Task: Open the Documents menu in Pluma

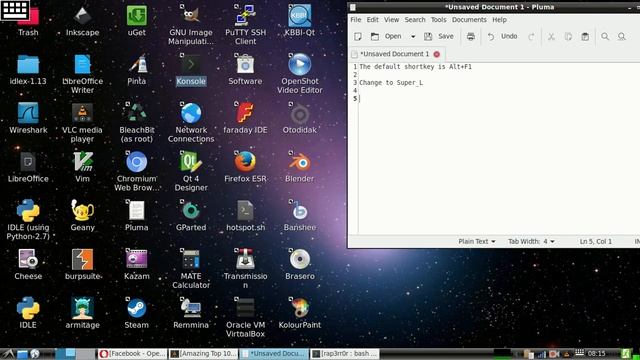Action: click(469, 20)
